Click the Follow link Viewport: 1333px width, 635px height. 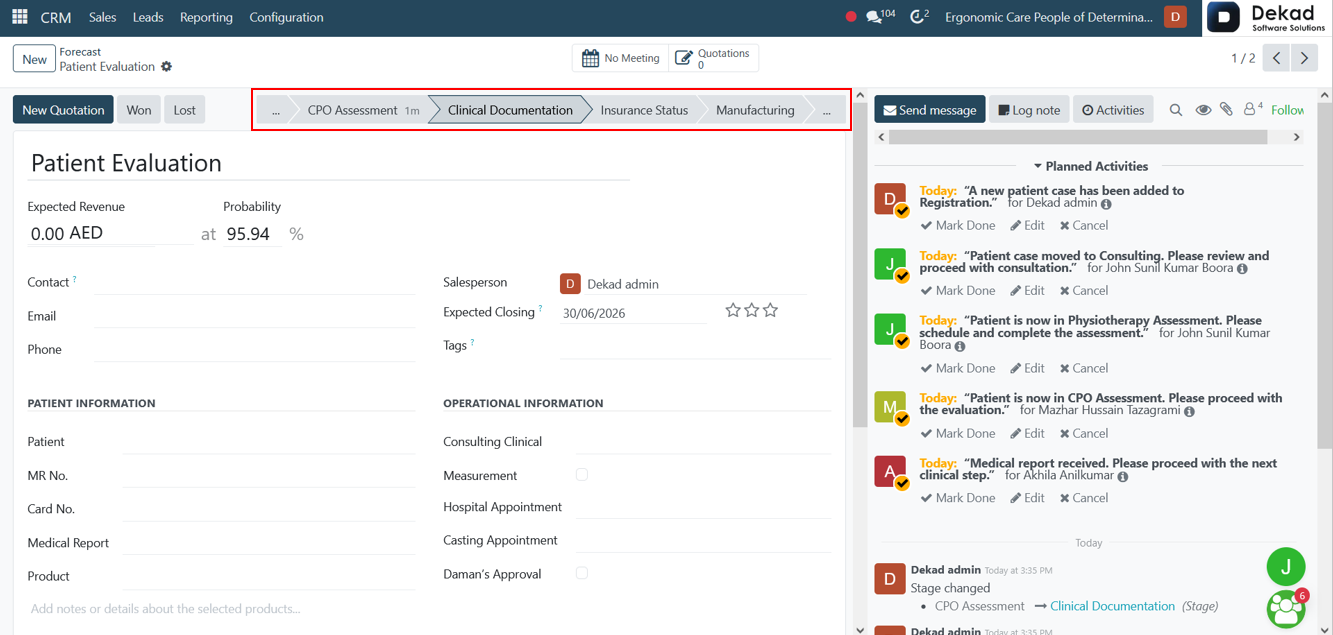[x=1288, y=110]
